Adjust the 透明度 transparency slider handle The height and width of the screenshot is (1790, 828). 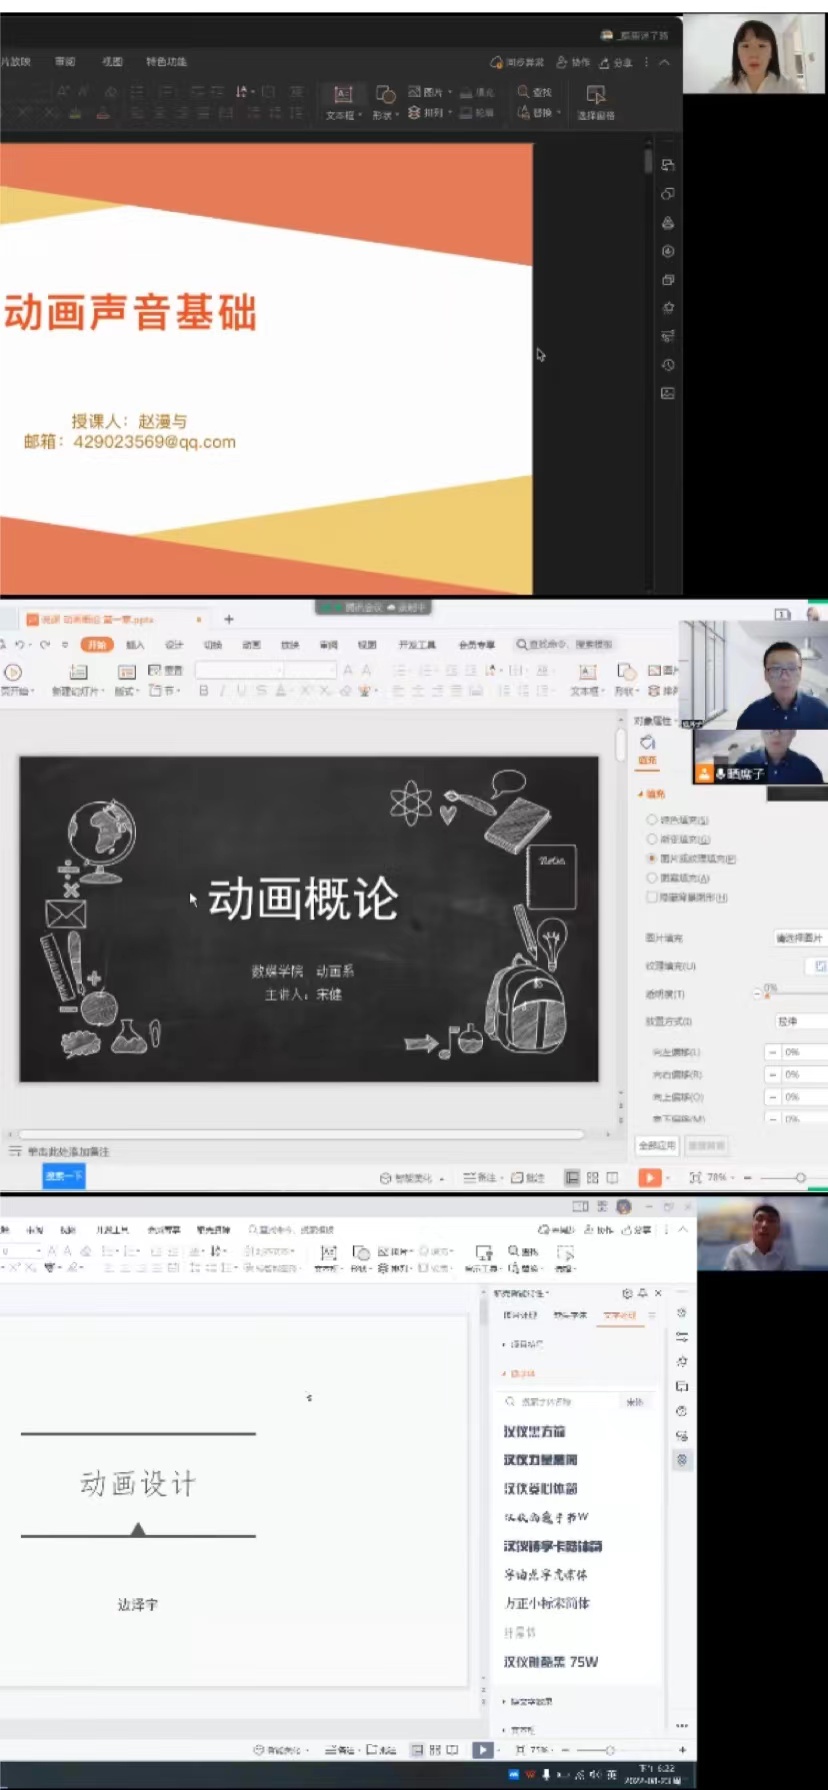[x=767, y=994]
